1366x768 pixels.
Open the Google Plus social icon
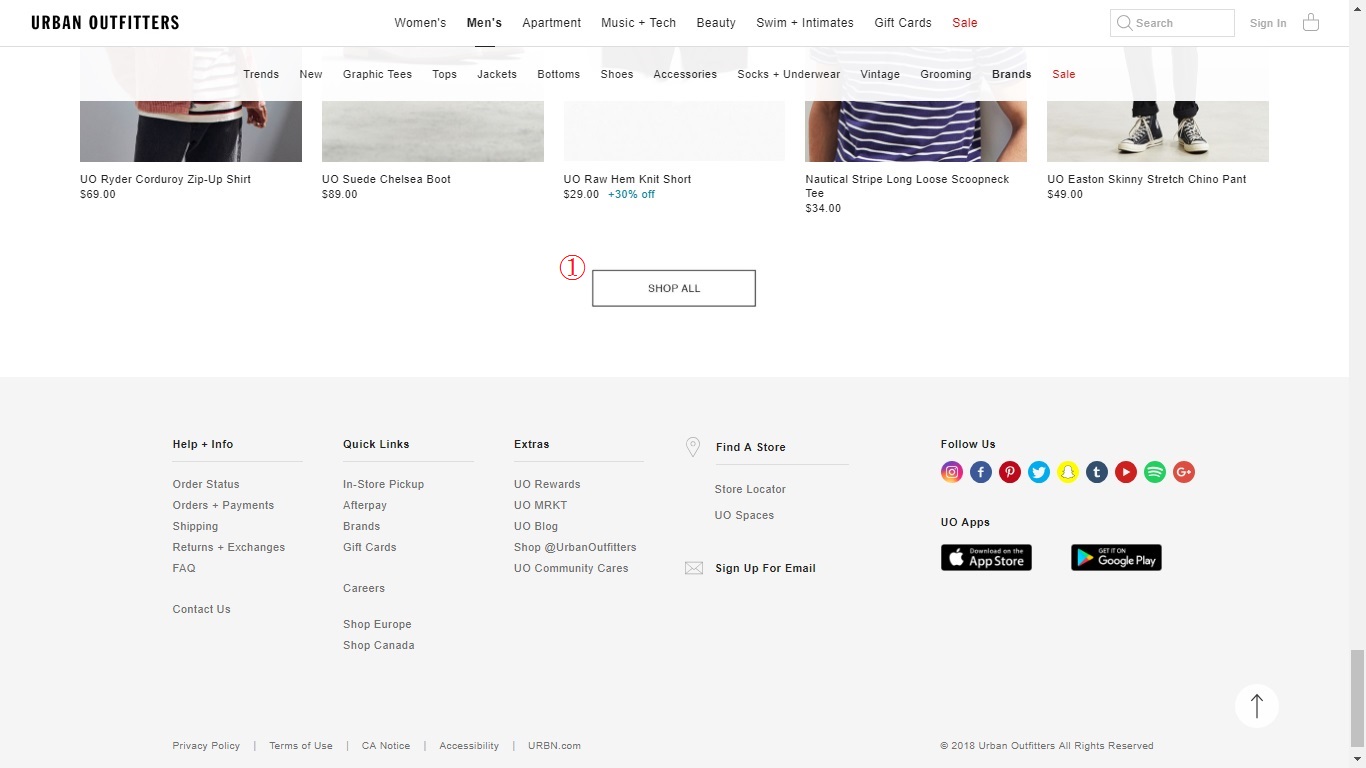[1184, 472]
